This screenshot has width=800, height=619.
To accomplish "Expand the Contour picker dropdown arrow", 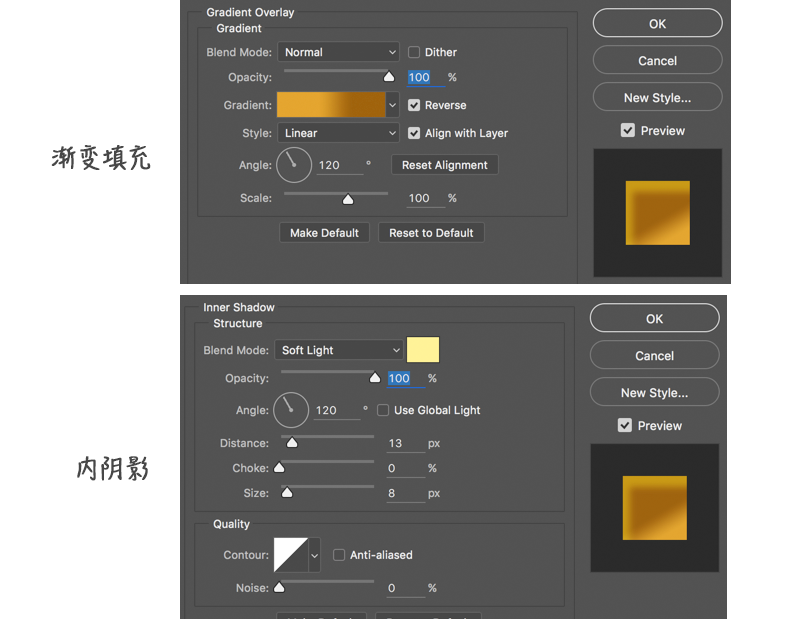I will 315,554.
